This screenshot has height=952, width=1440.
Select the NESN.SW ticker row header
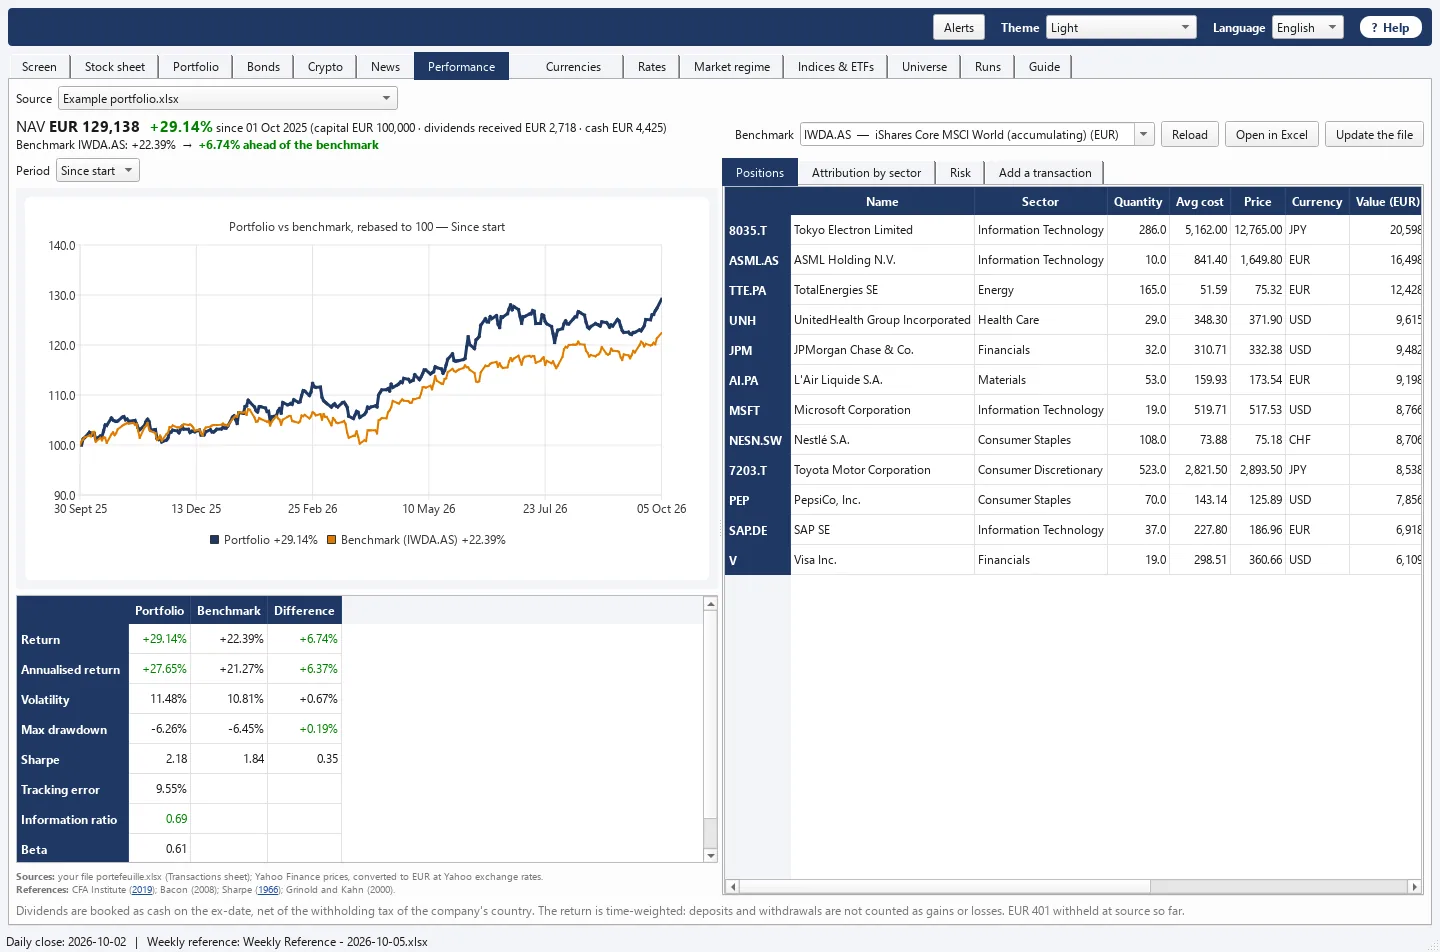click(758, 440)
